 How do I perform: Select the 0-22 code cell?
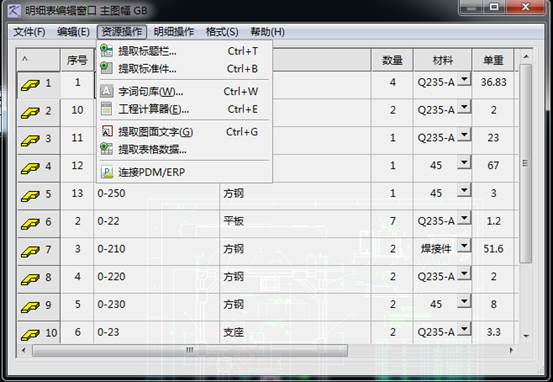click(x=156, y=221)
